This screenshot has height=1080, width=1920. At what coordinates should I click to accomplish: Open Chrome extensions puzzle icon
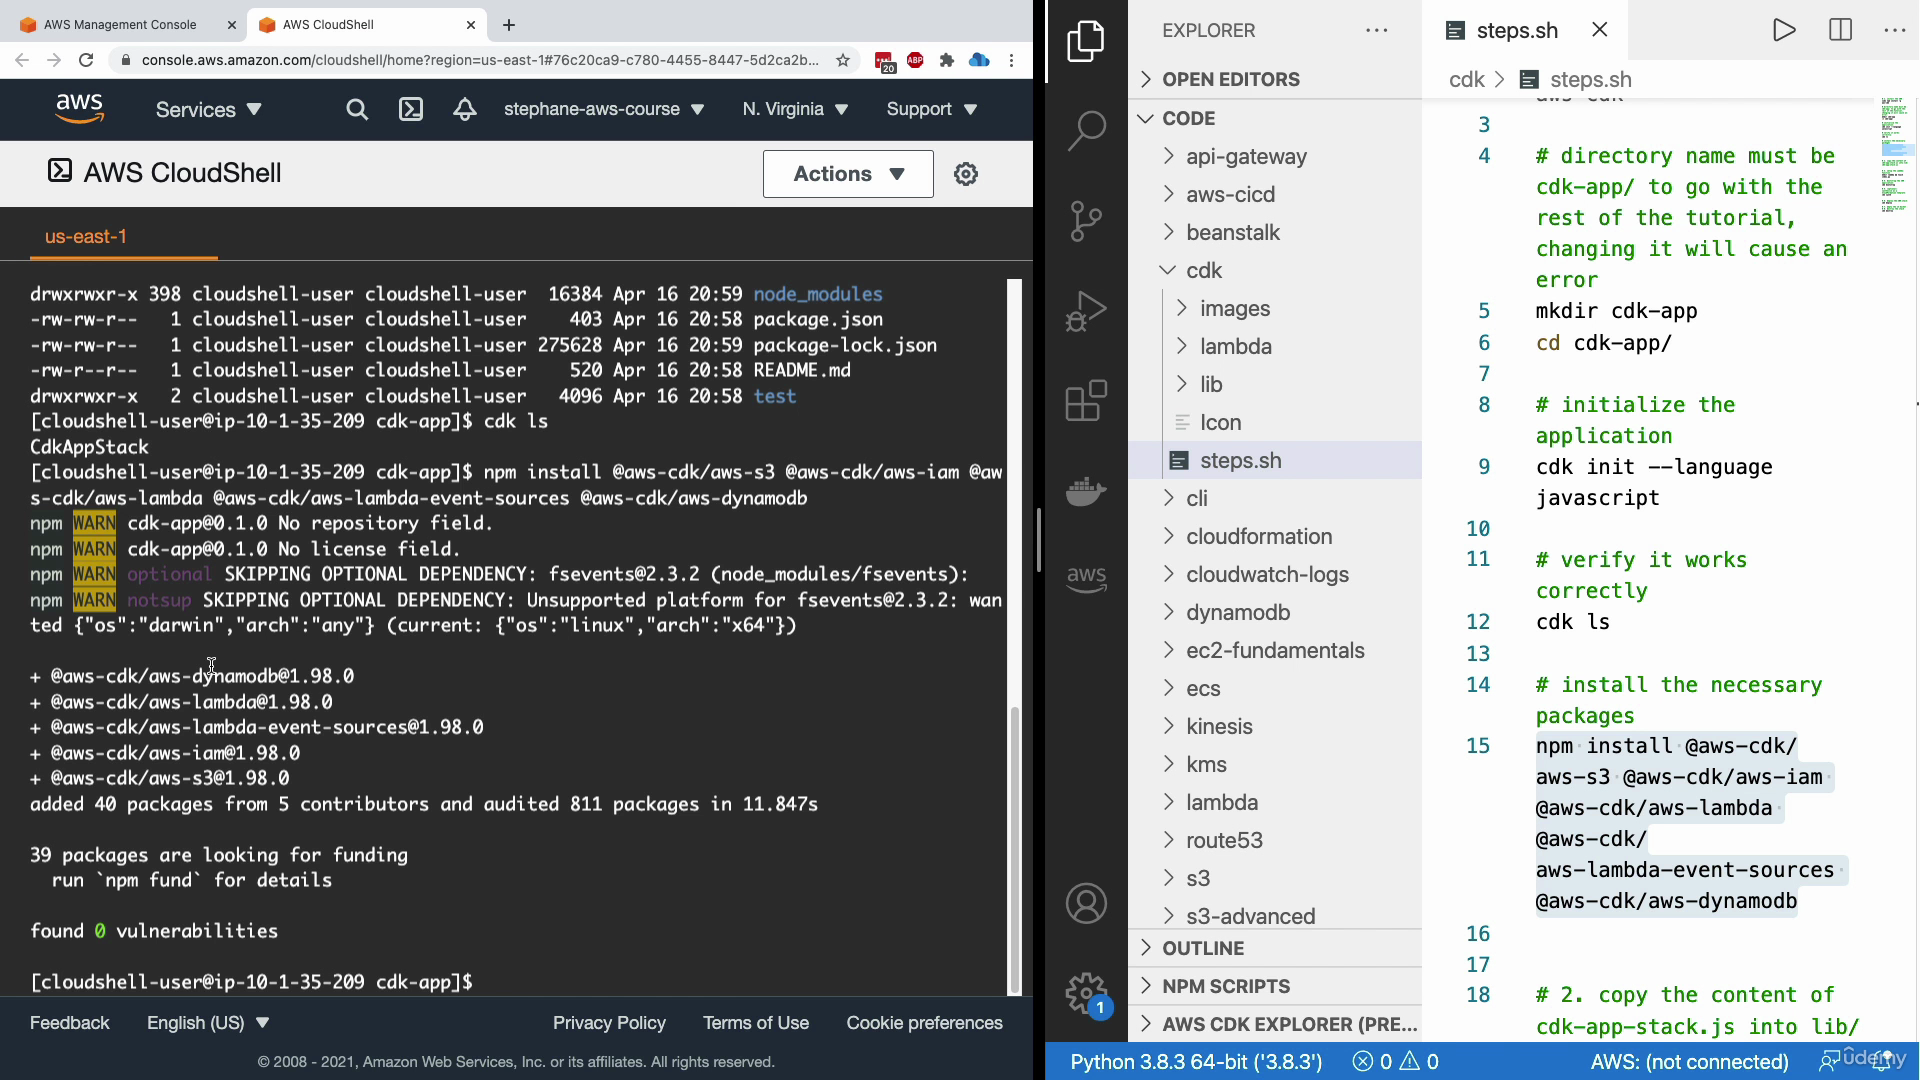(947, 60)
